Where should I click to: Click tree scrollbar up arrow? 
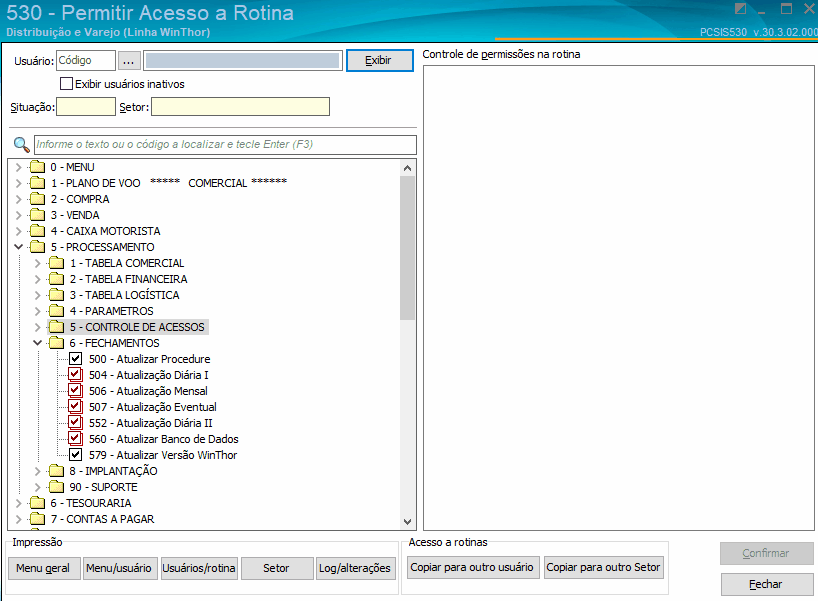pyautogui.click(x=407, y=168)
